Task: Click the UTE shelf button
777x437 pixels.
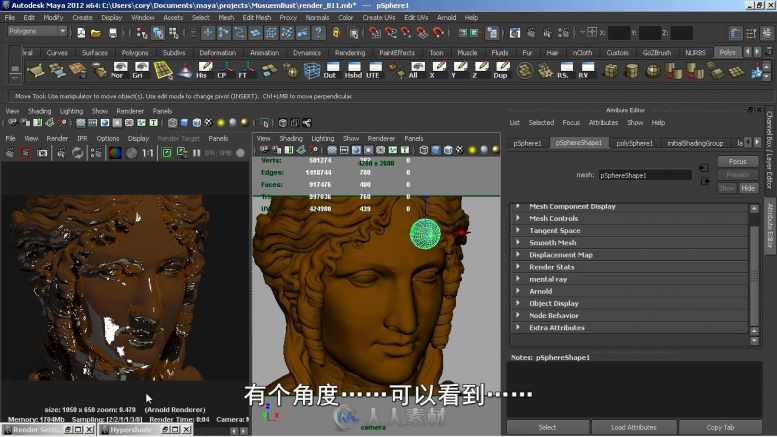Action: point(374,70)
